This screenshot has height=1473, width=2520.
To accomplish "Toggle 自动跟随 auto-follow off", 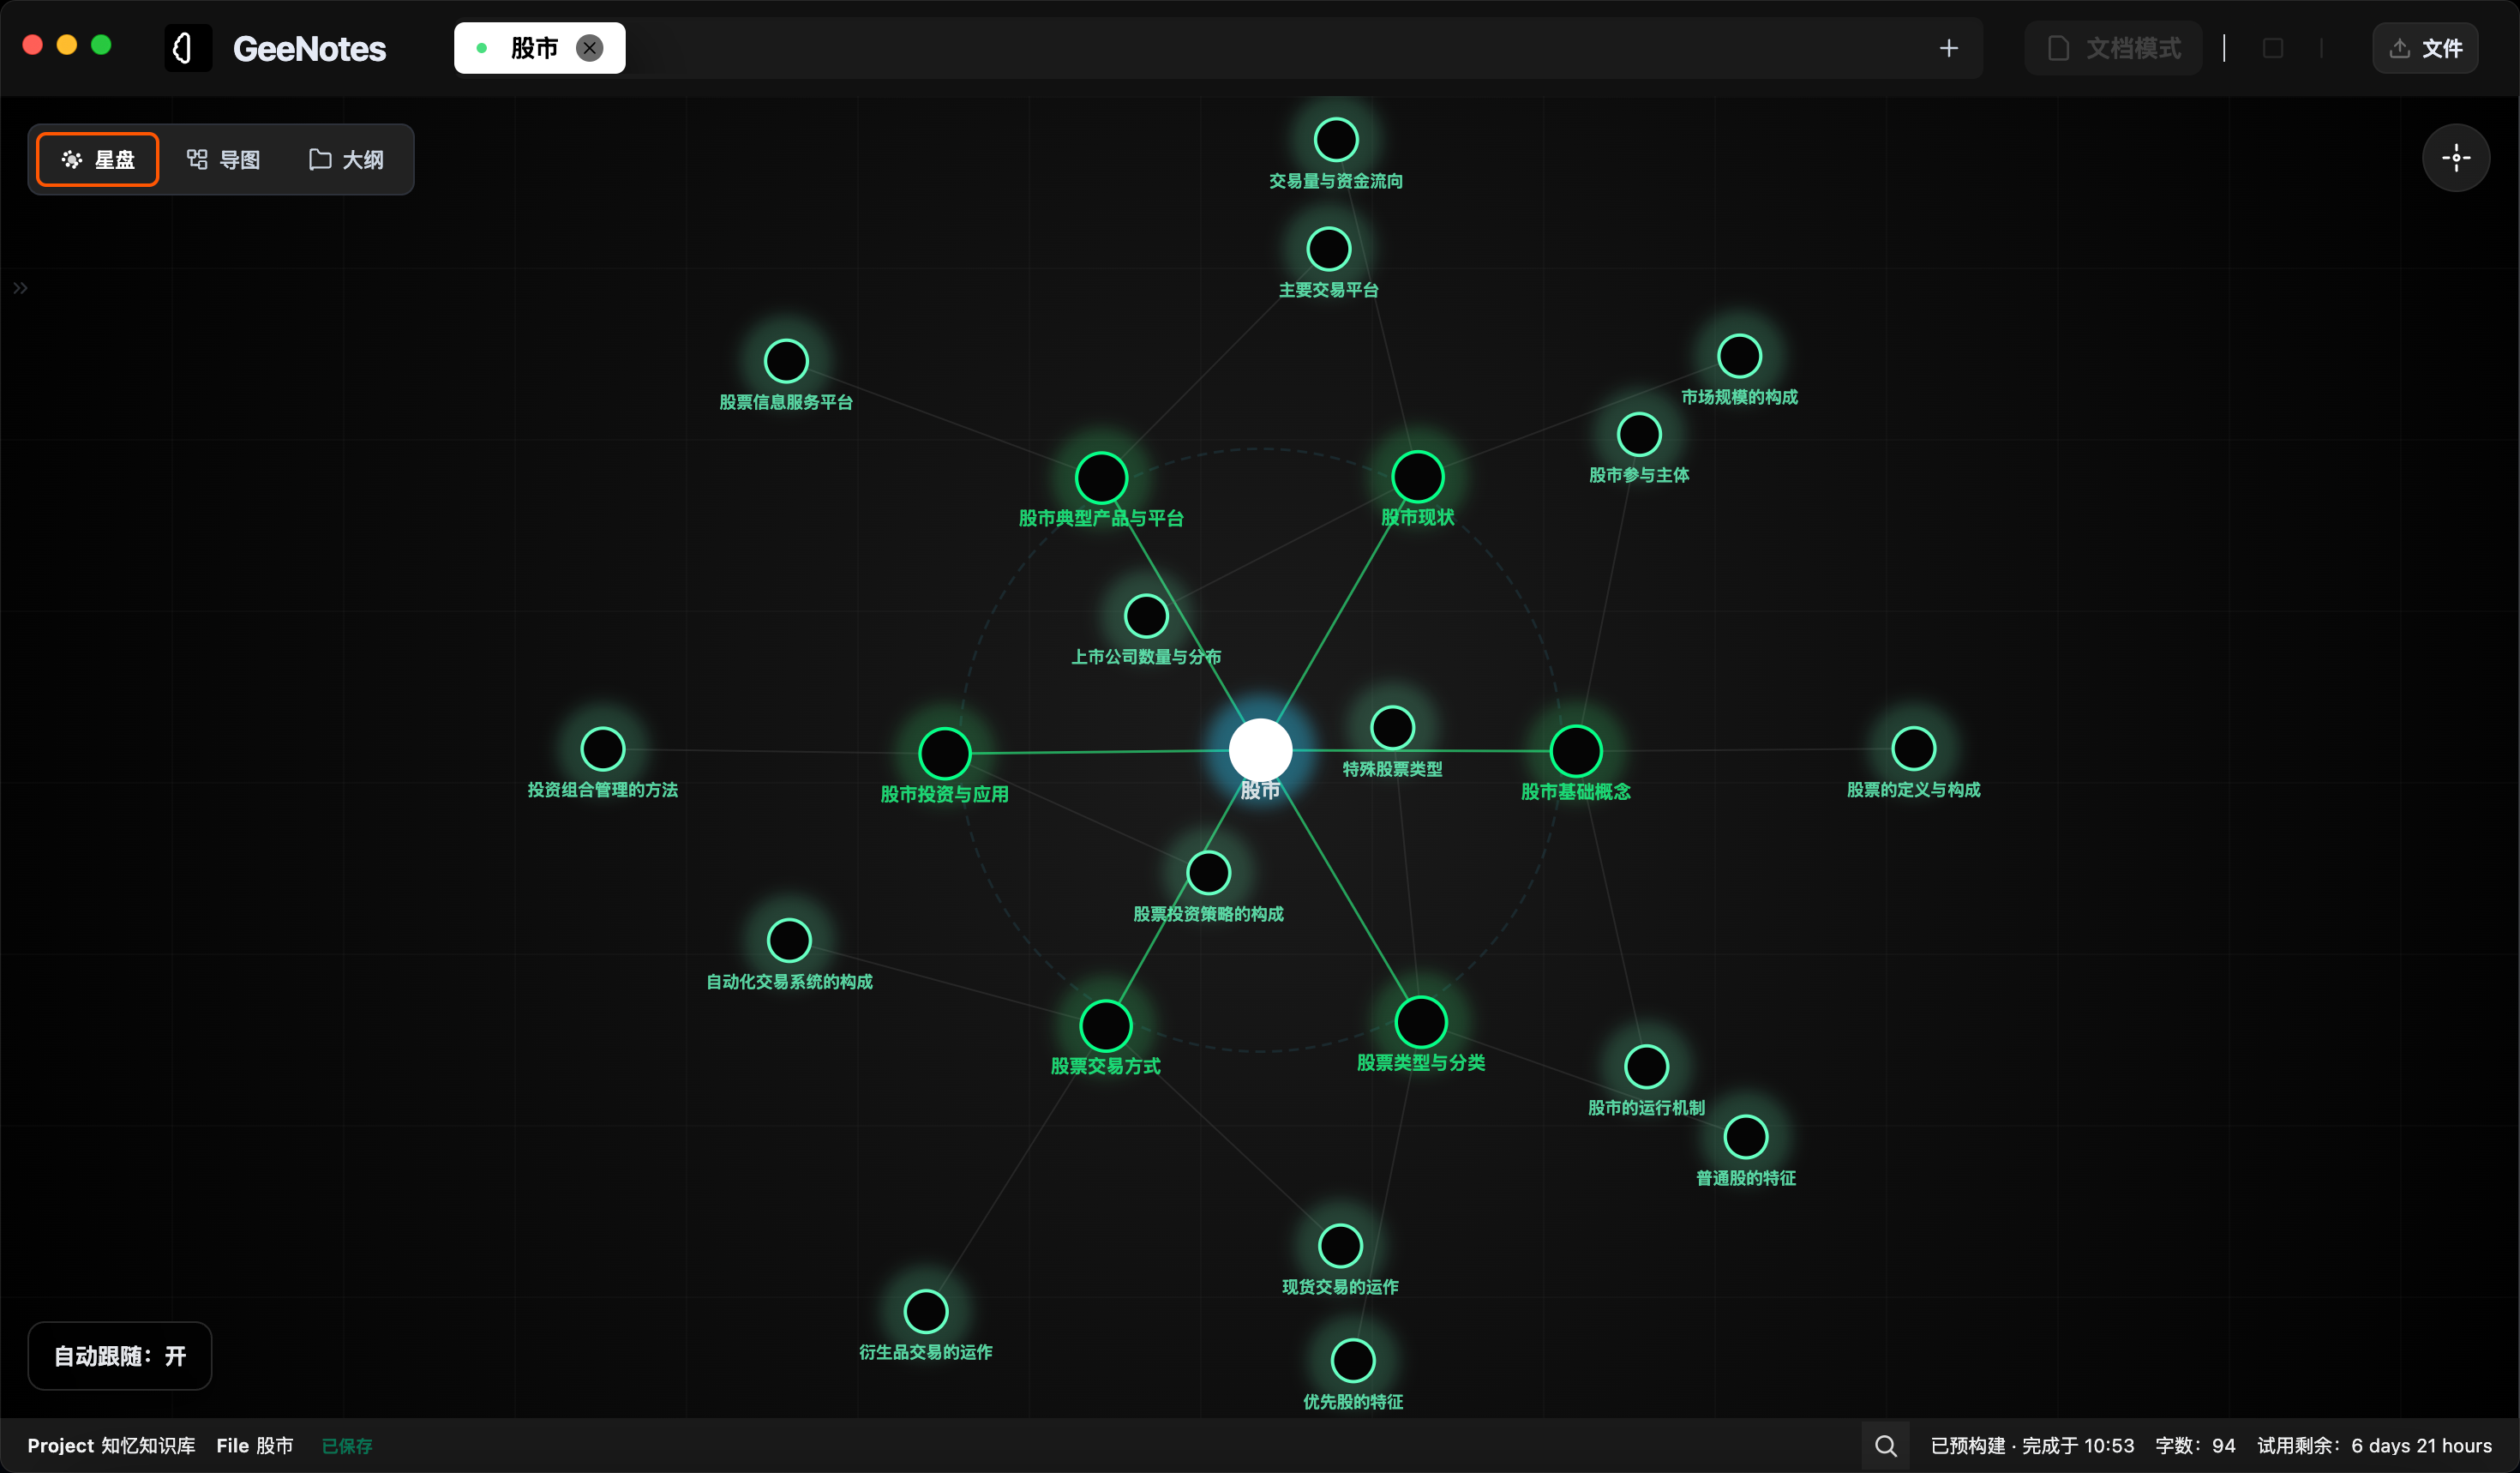I will pos(120,1355).
